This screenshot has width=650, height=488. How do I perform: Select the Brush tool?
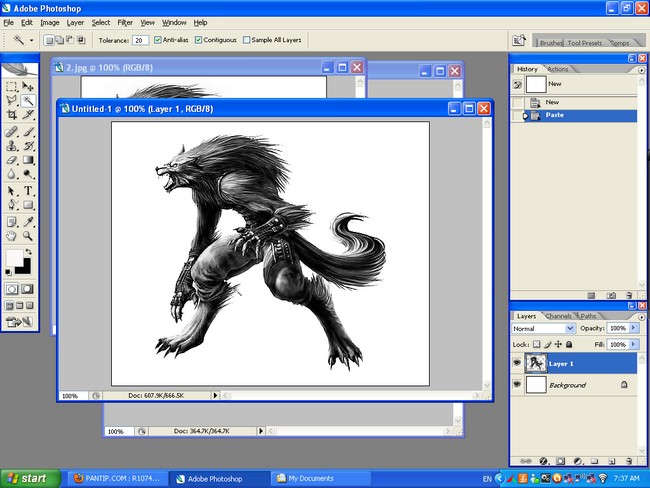coord(28,132)
